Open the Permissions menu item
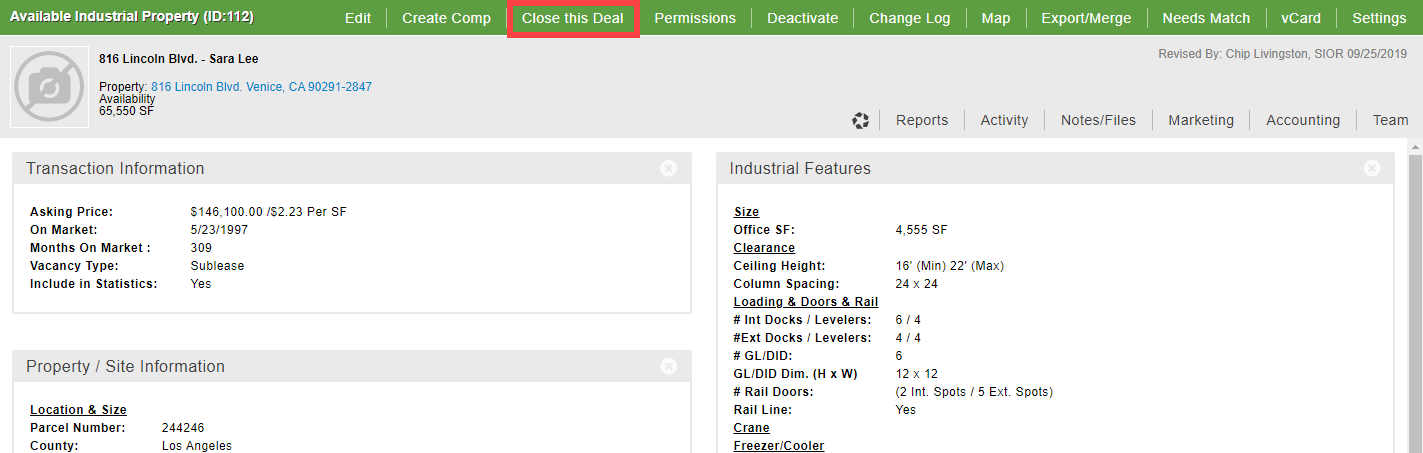 pos(695,18)
